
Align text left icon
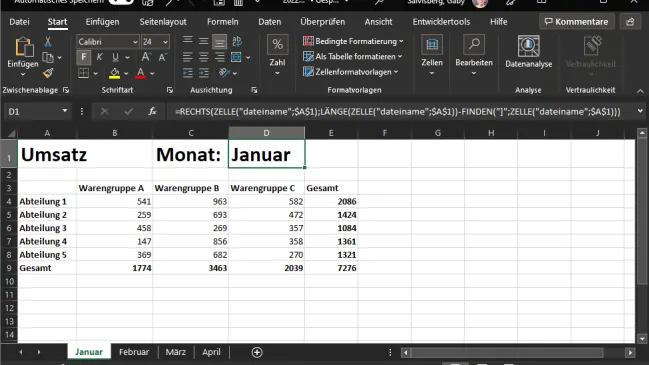tap(187, 57)
